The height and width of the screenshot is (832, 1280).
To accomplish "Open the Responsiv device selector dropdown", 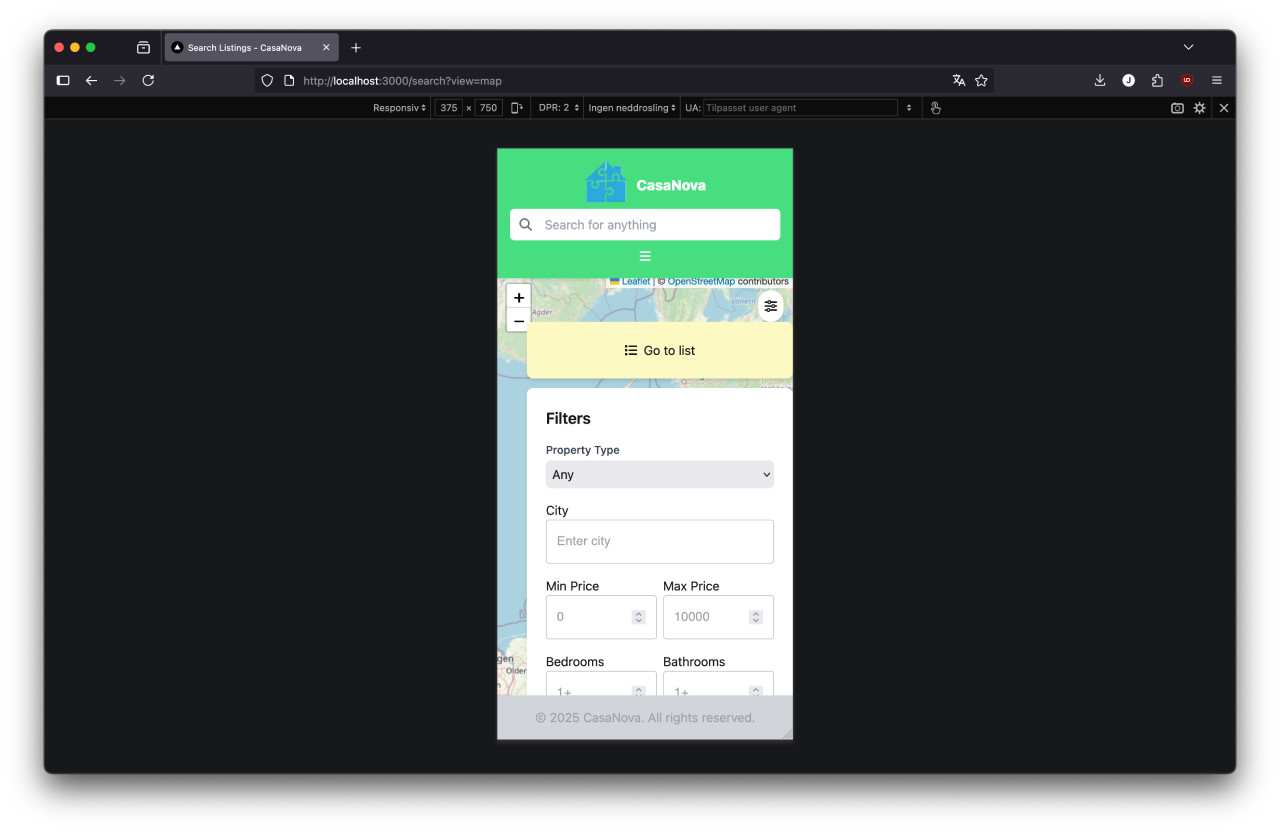I will click(x=399, y=108).
